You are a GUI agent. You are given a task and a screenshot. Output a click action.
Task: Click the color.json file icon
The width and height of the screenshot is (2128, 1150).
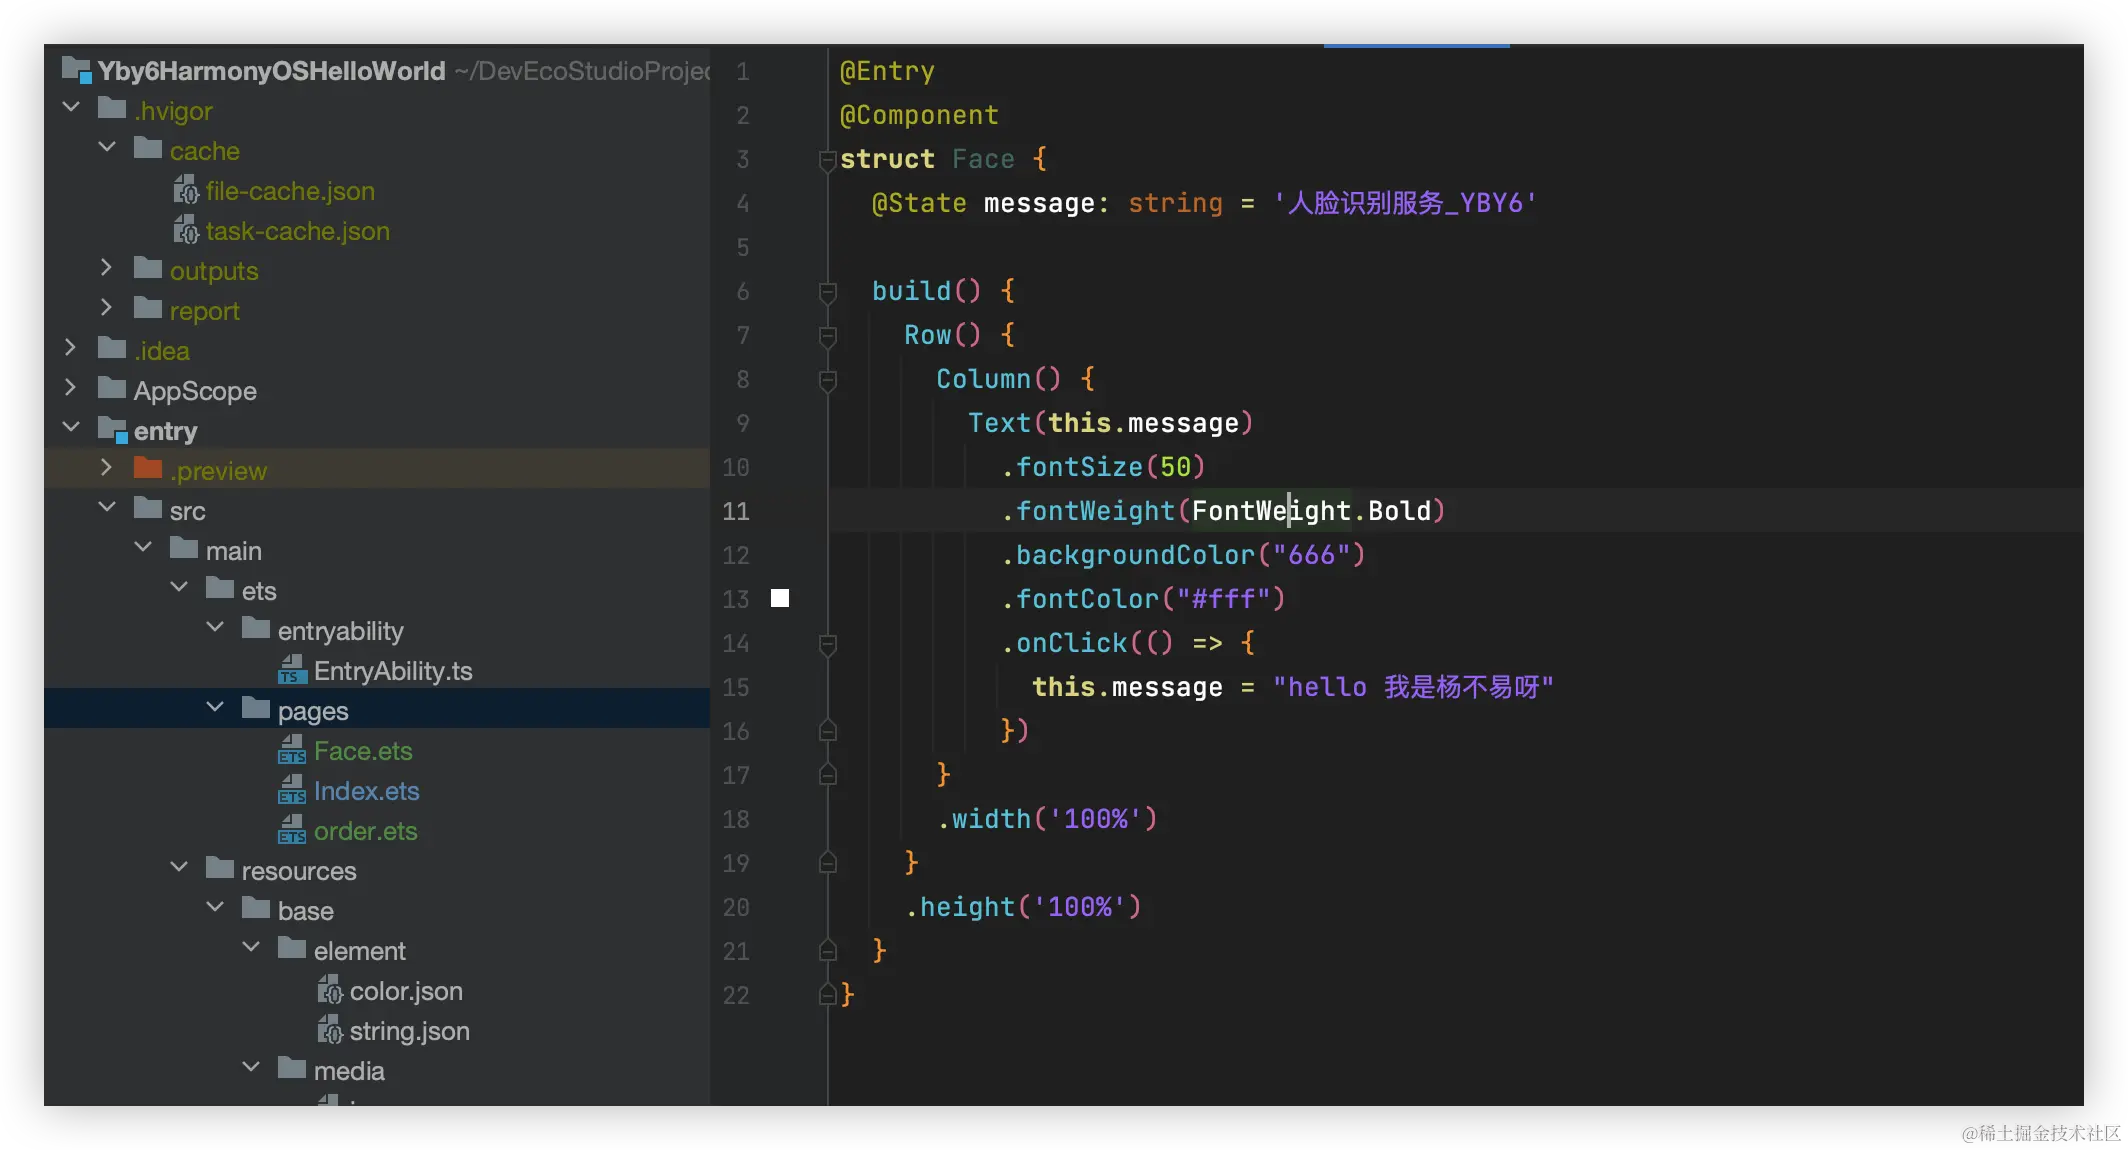click(x=329, y=990)
